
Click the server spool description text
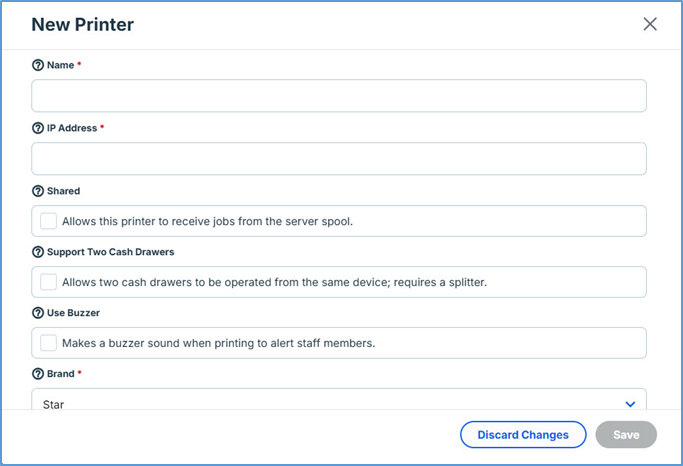[207, 221]
